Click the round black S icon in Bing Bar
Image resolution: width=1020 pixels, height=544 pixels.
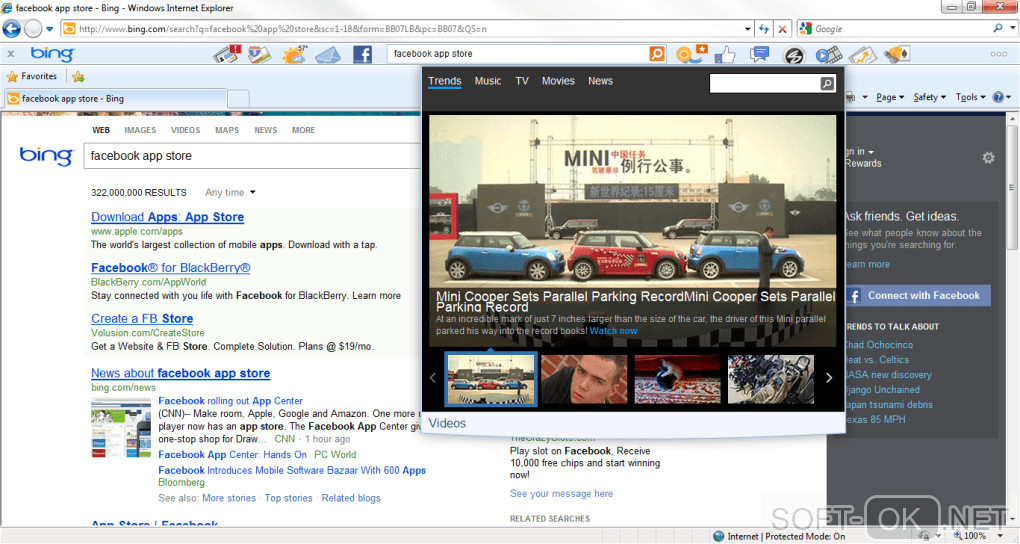click(x=794, y=55)
